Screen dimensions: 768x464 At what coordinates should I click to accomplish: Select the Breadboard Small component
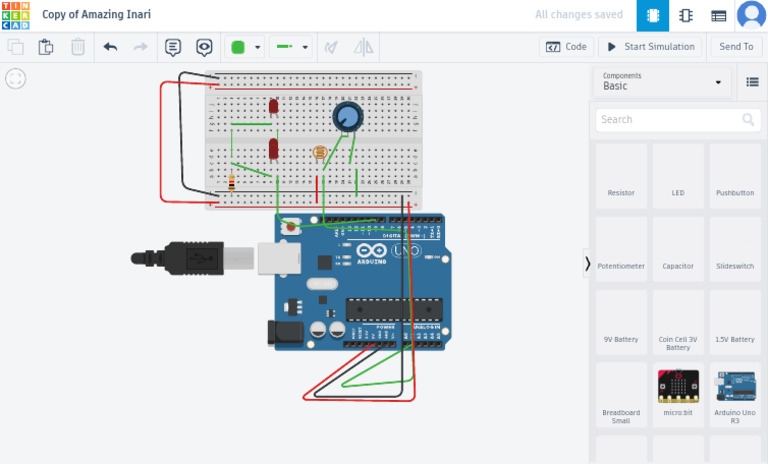click(621, 395)
